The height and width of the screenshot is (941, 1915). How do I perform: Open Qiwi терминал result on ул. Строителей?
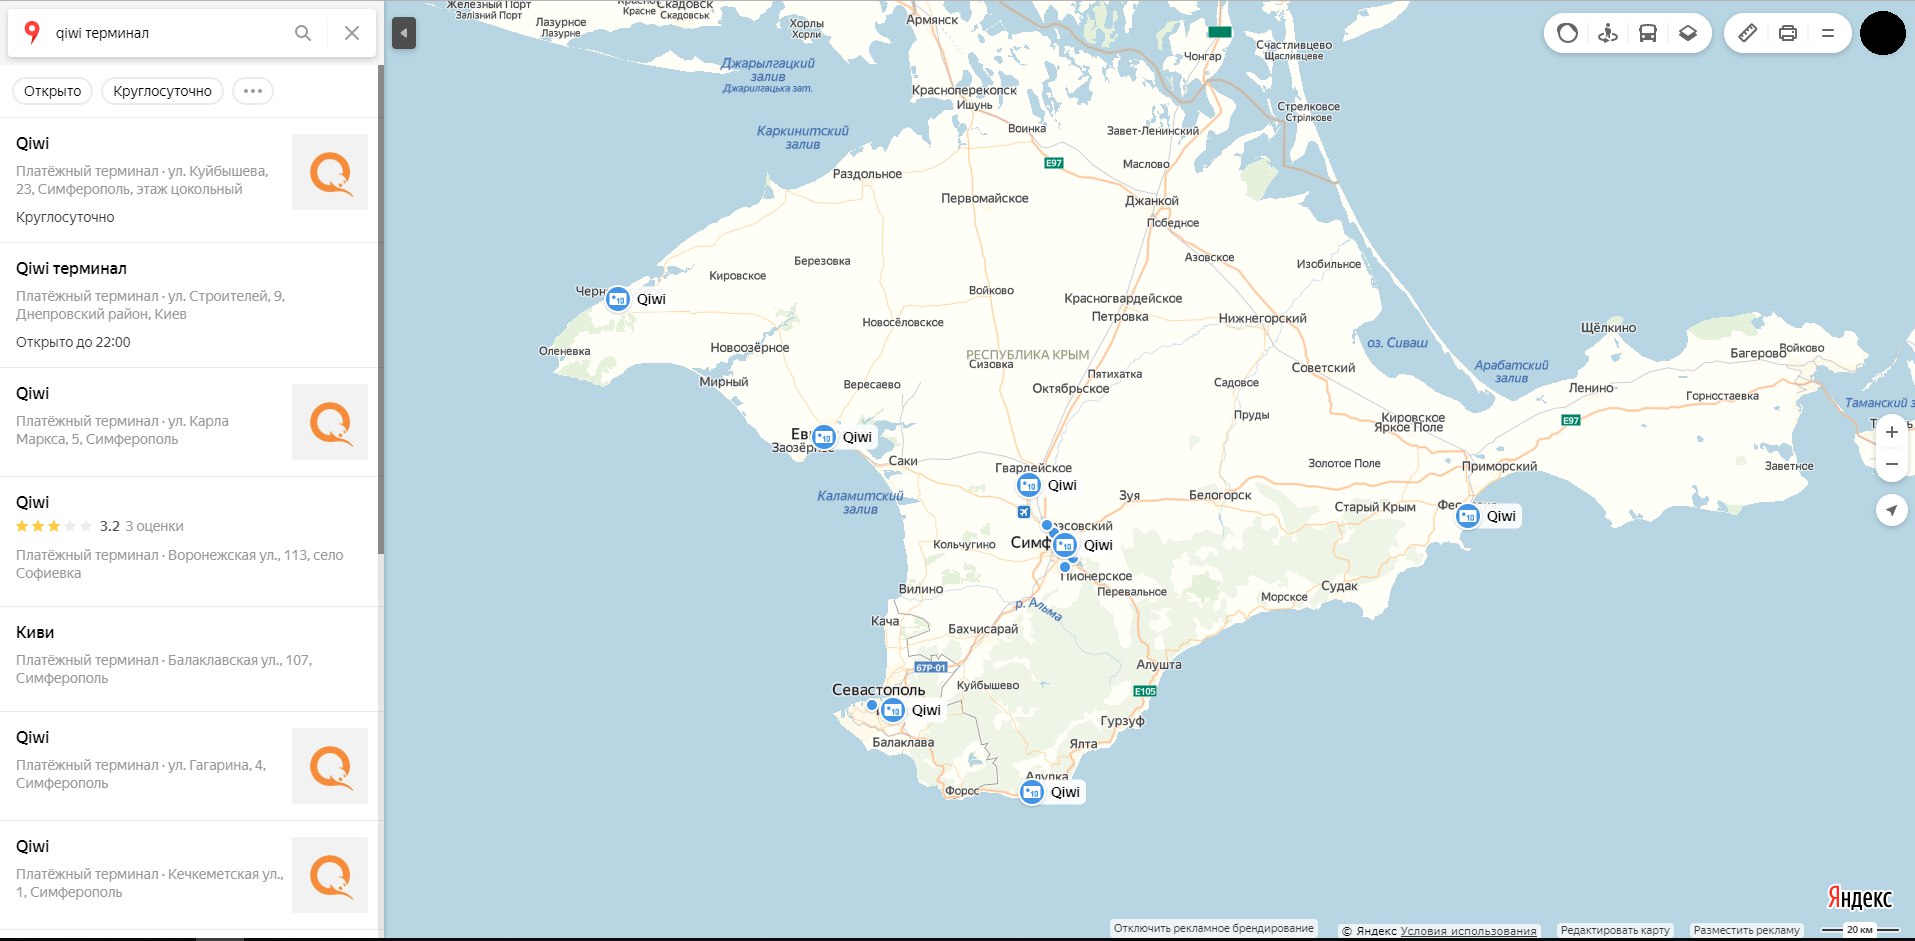coord(190,305)
